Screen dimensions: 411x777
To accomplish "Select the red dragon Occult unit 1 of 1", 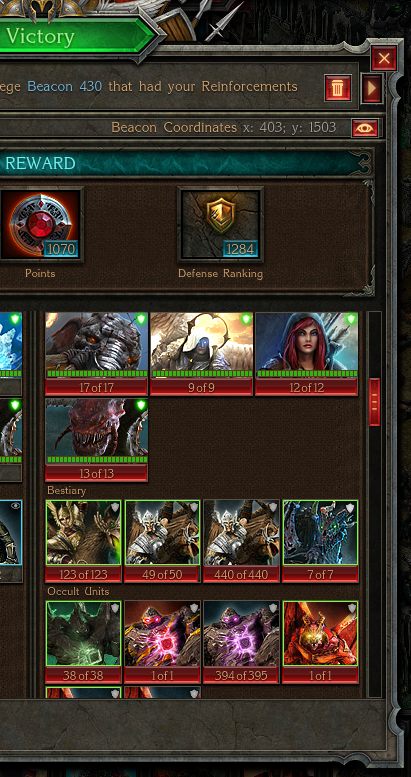I will 320,642.
